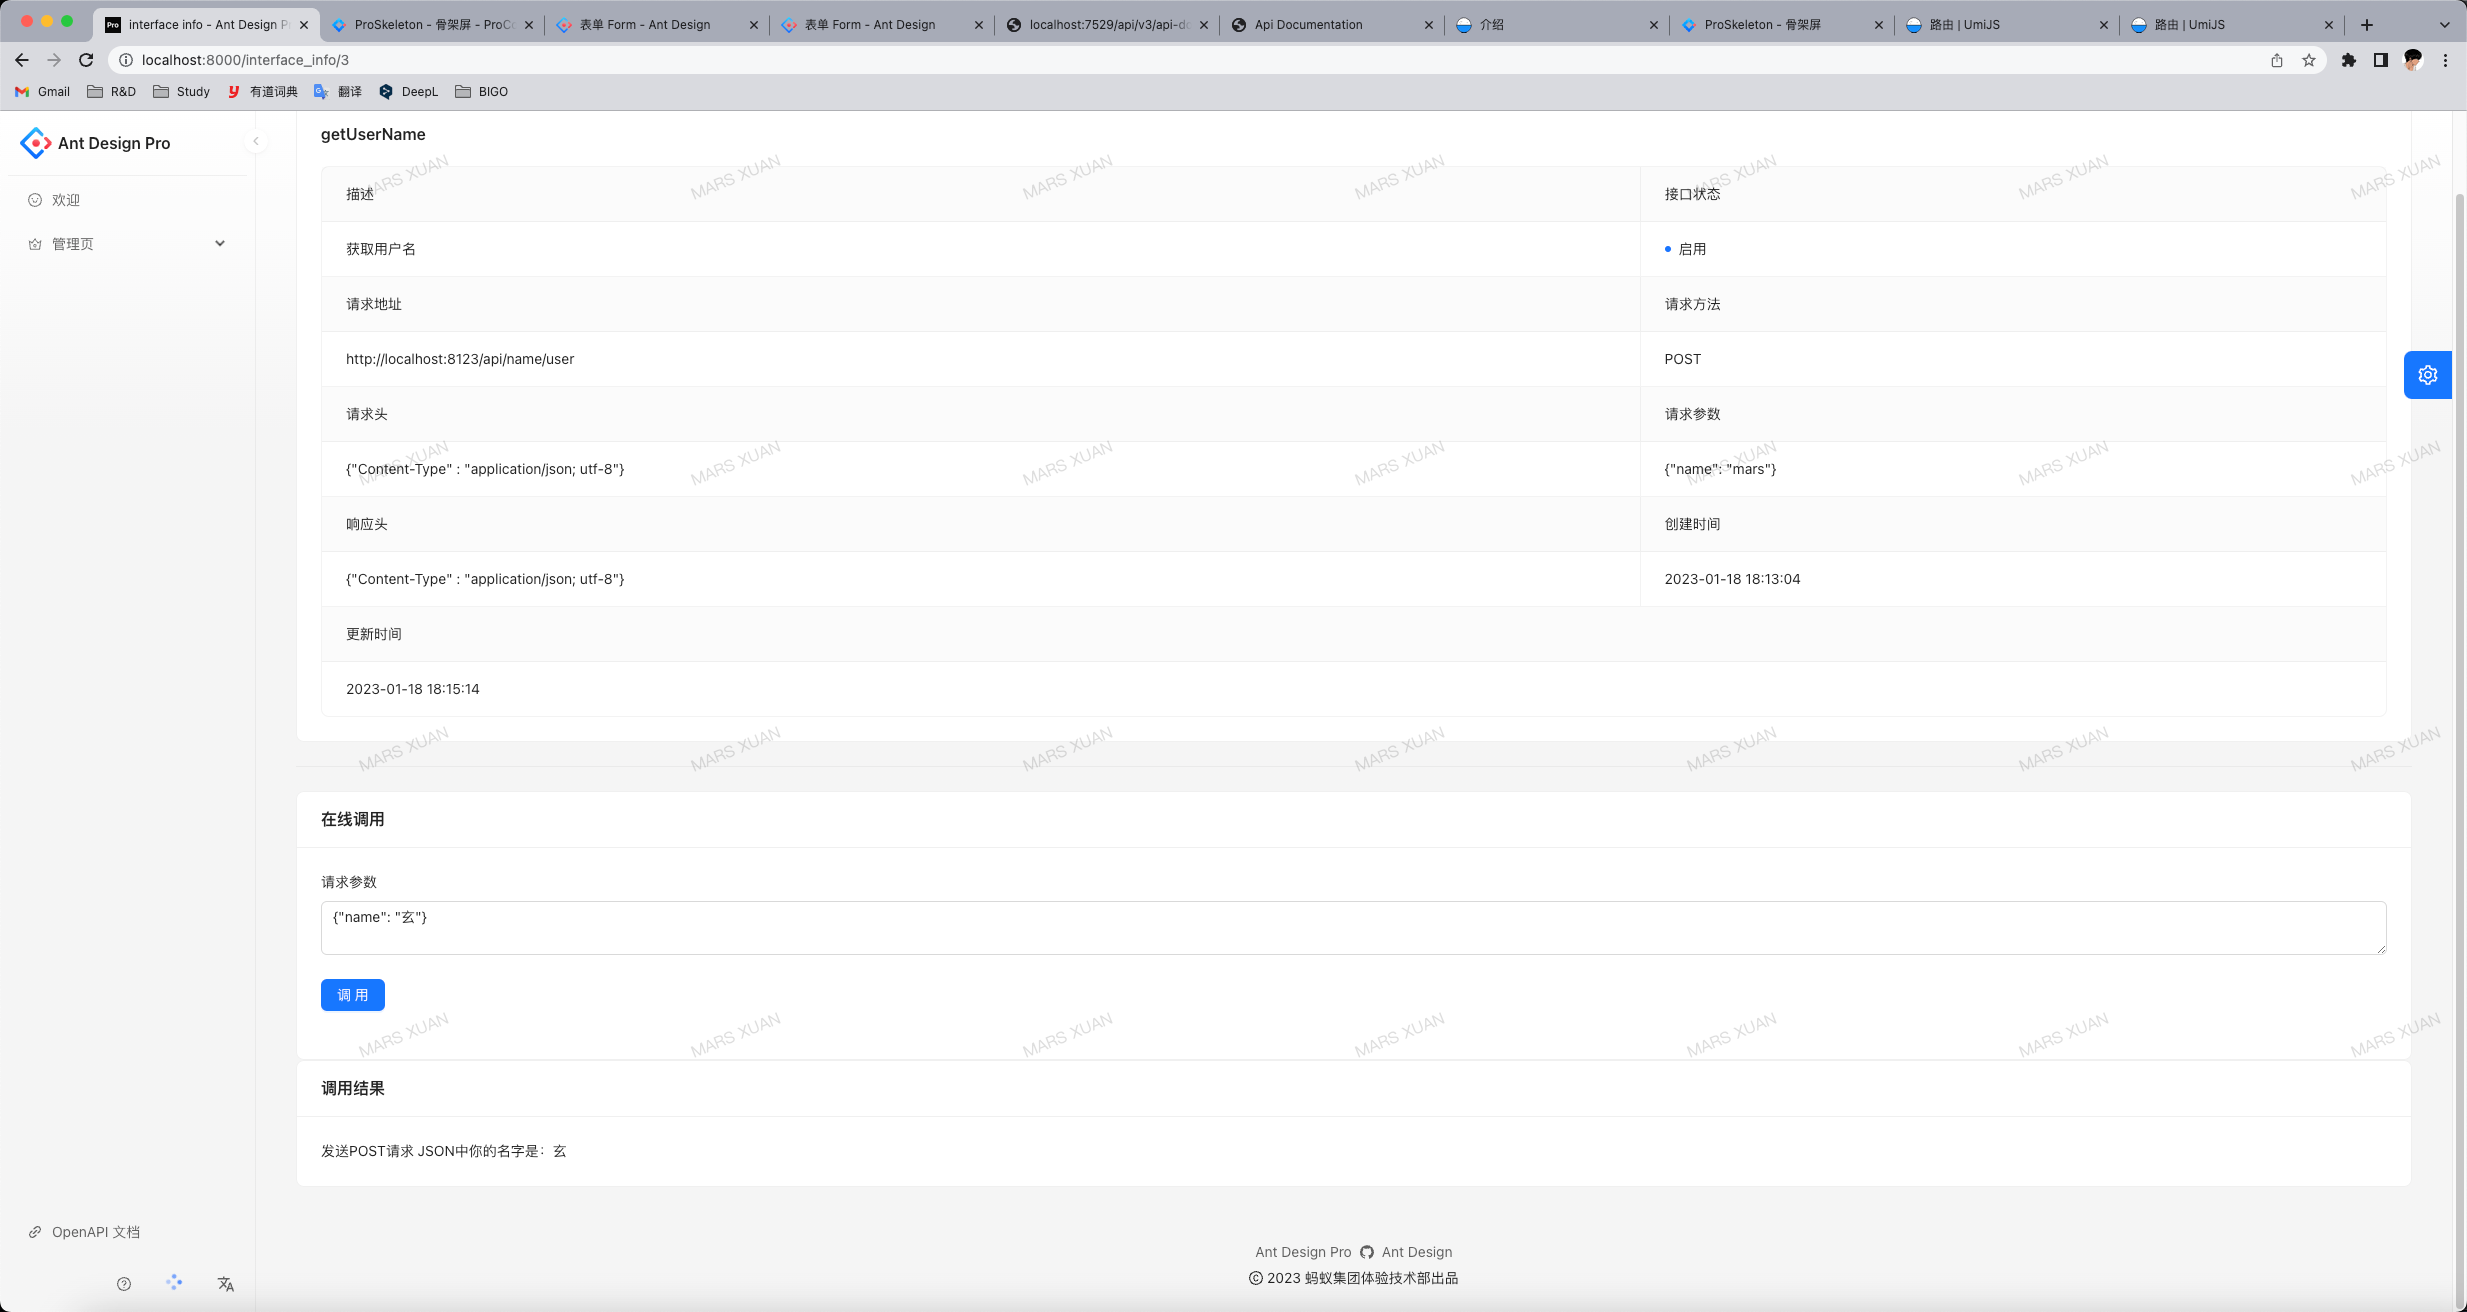Click the help question mark icon
Viewport: 2467px width, 1312px height.
(x=124, y=1284)
